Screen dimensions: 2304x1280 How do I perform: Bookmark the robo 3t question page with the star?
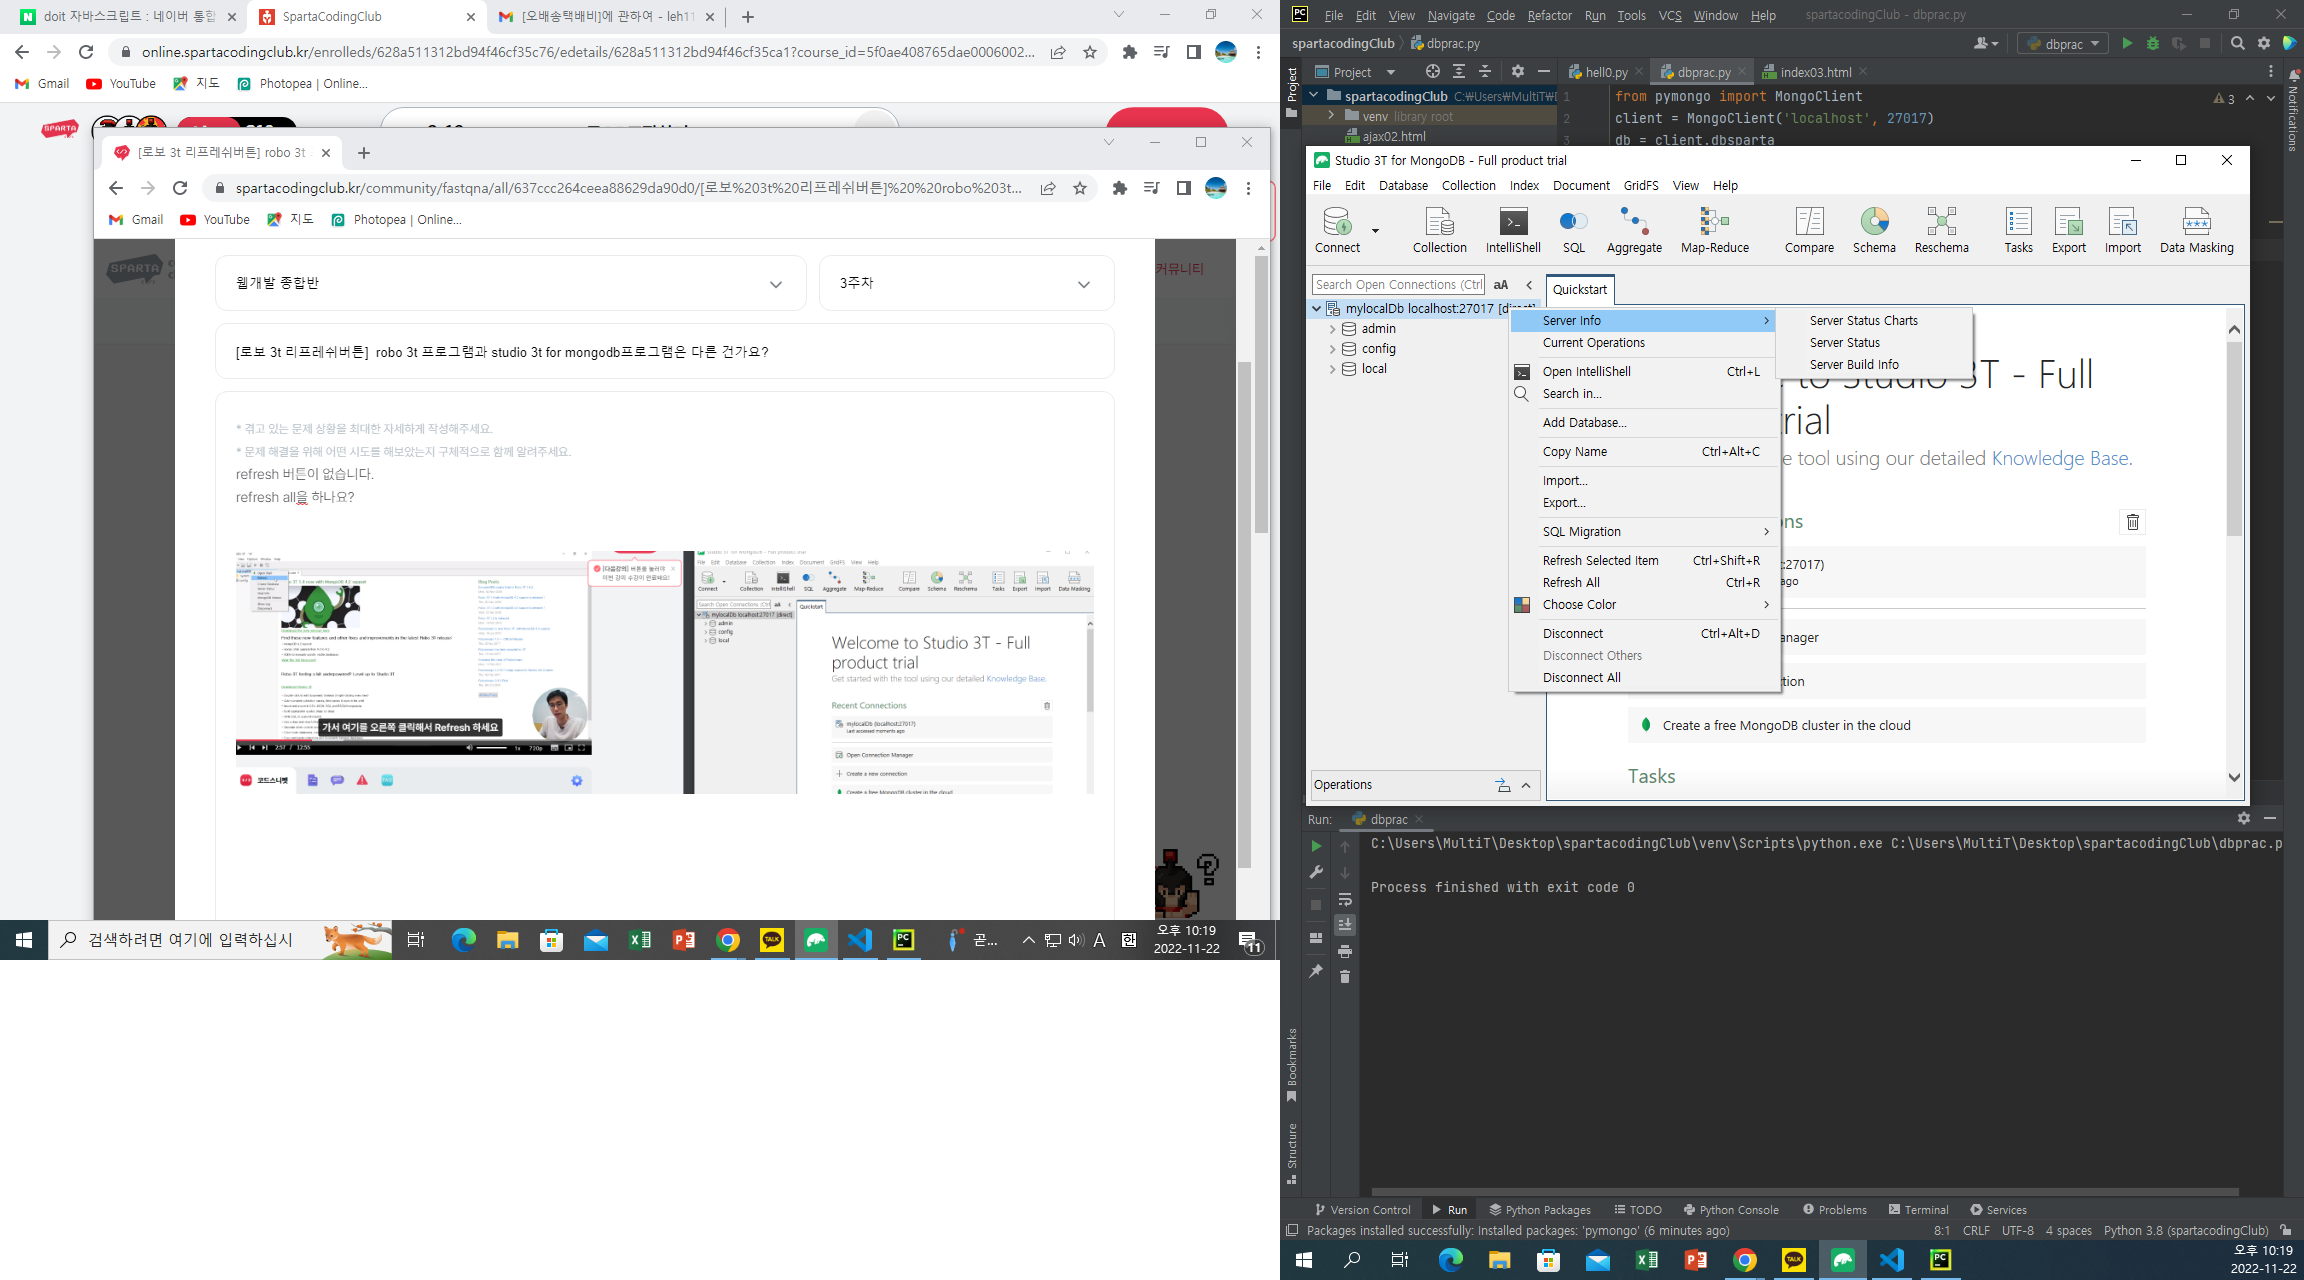pyautogui.click(x=1080, y=188)
